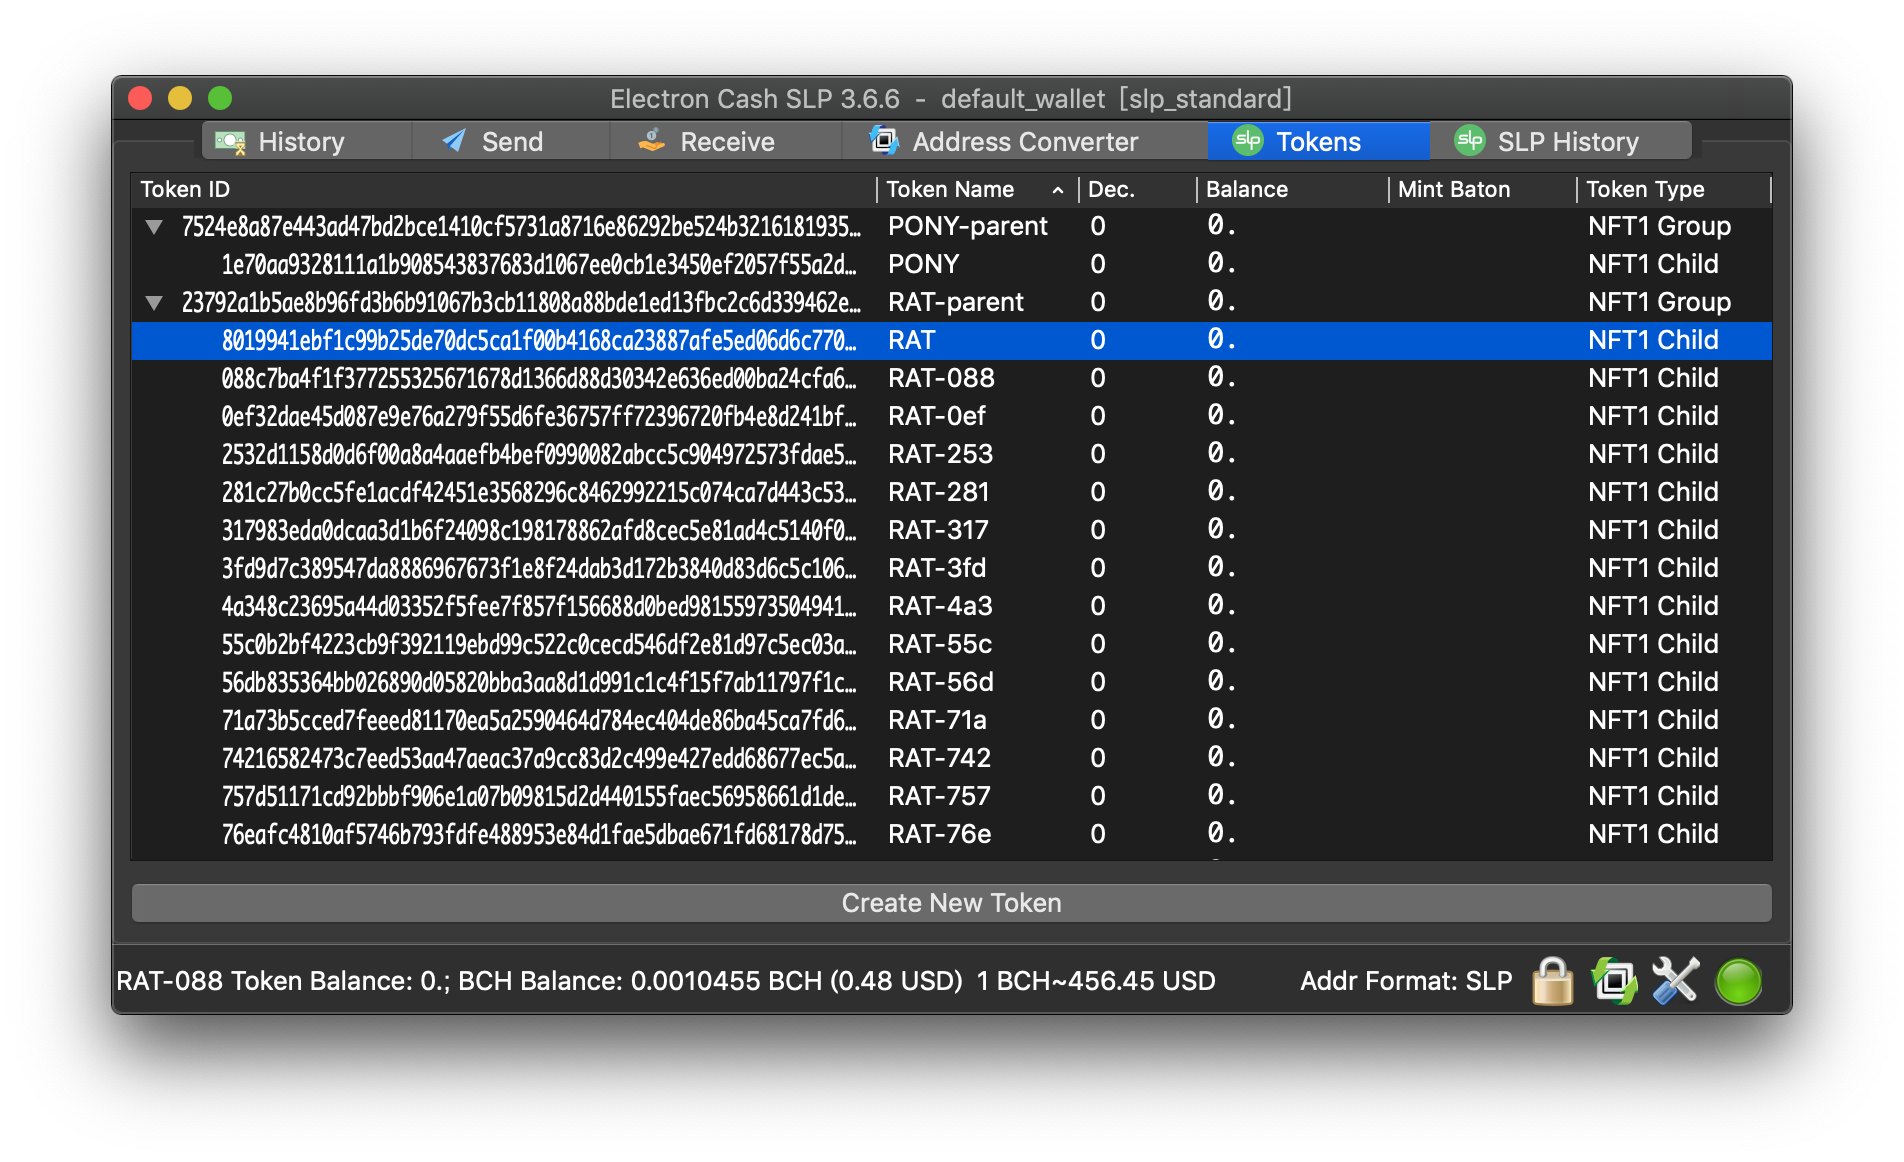Sort by the Token Type column header
The height and width of the screenshot is (1162, 1904).
point(1673,189)
